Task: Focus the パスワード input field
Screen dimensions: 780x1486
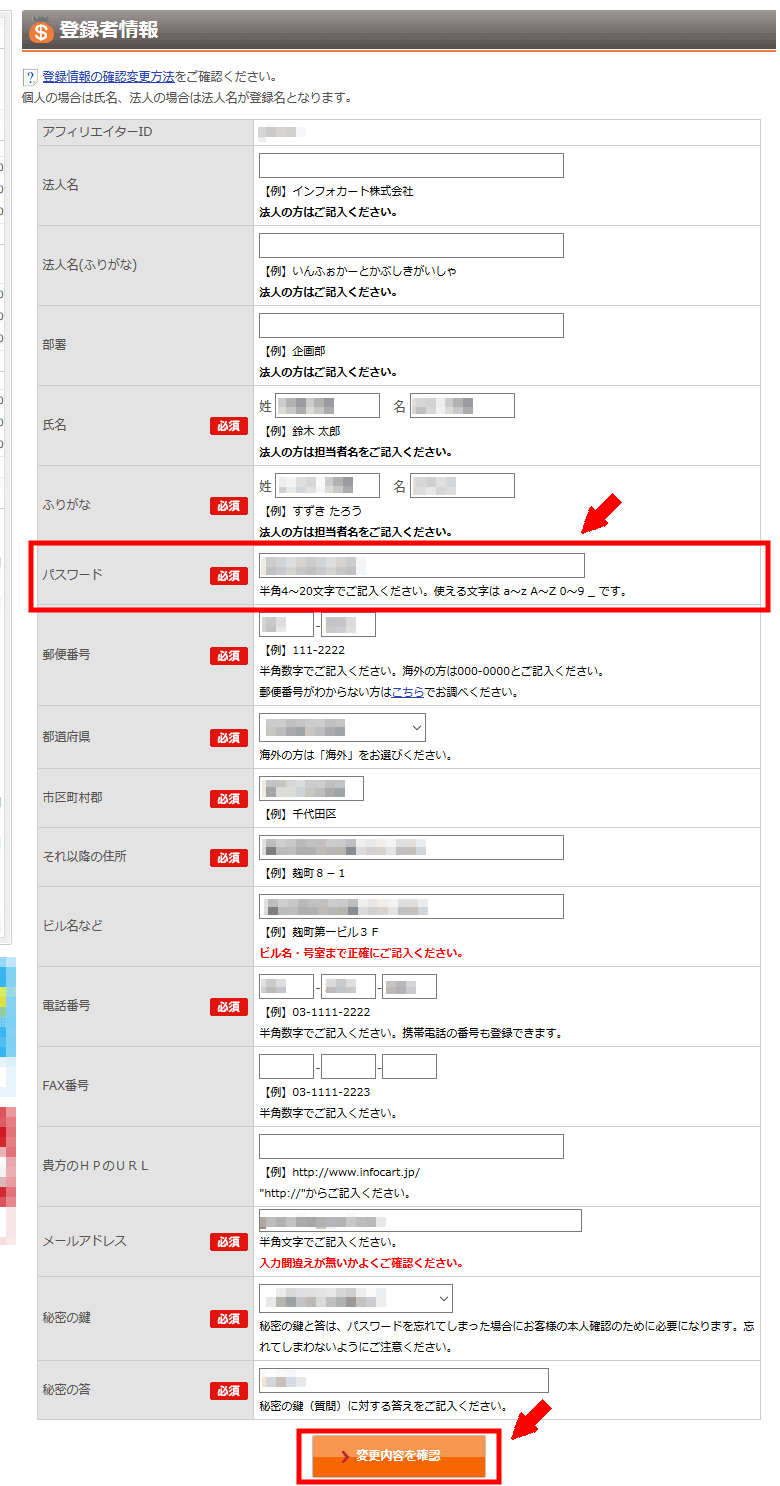Action: coord(422,565)
